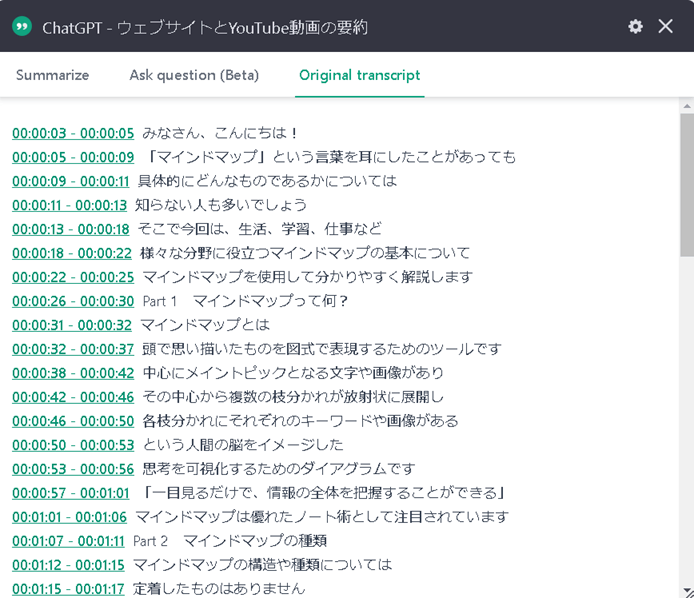Click line 様々な分野に役立つマインドマップの基本について

coord(305,252)
